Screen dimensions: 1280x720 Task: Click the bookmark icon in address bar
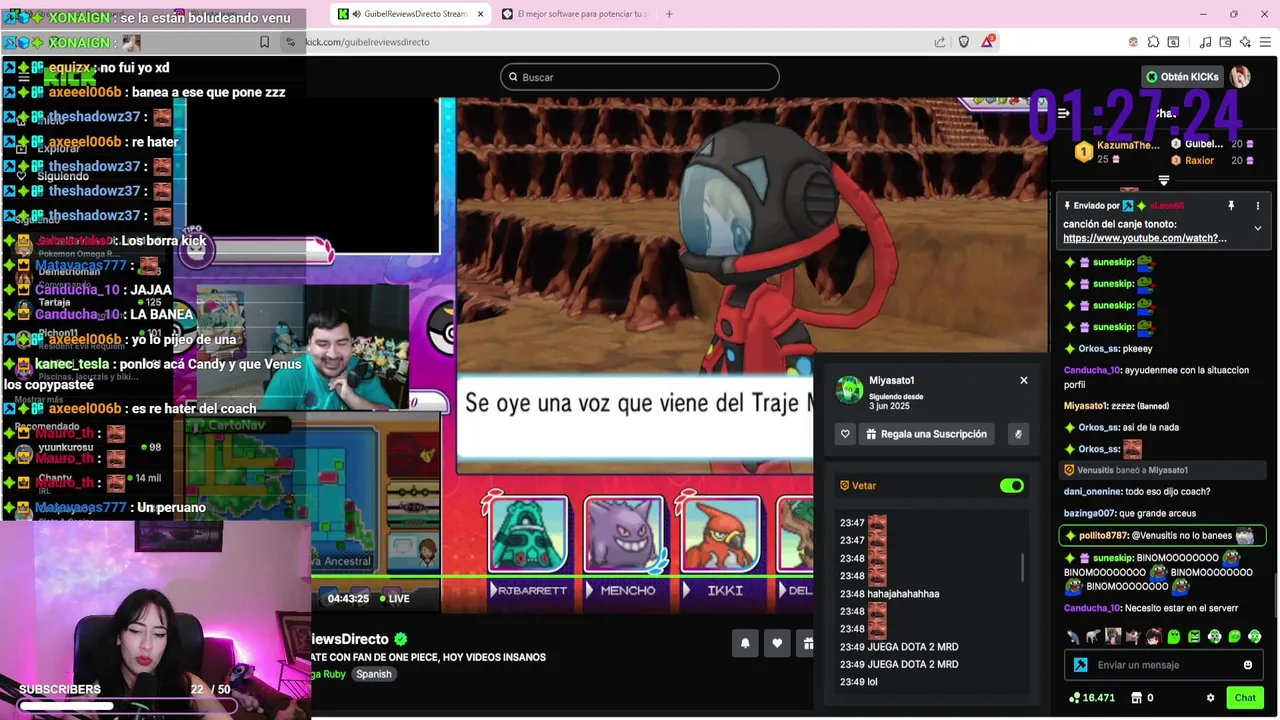264,42
